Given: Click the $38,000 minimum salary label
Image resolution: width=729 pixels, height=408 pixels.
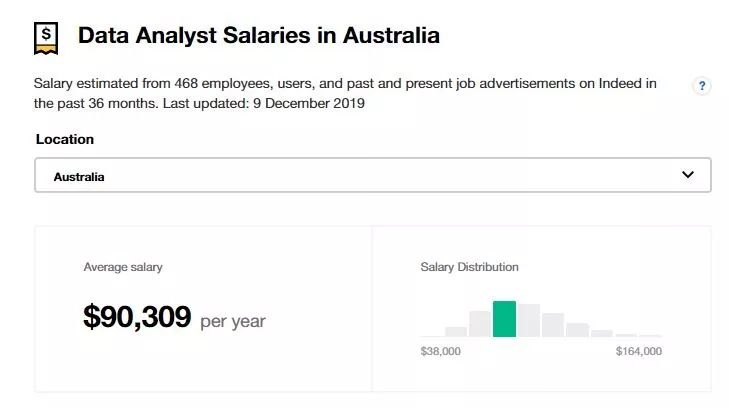Looking at the screenshot, I should pos(441,351).
